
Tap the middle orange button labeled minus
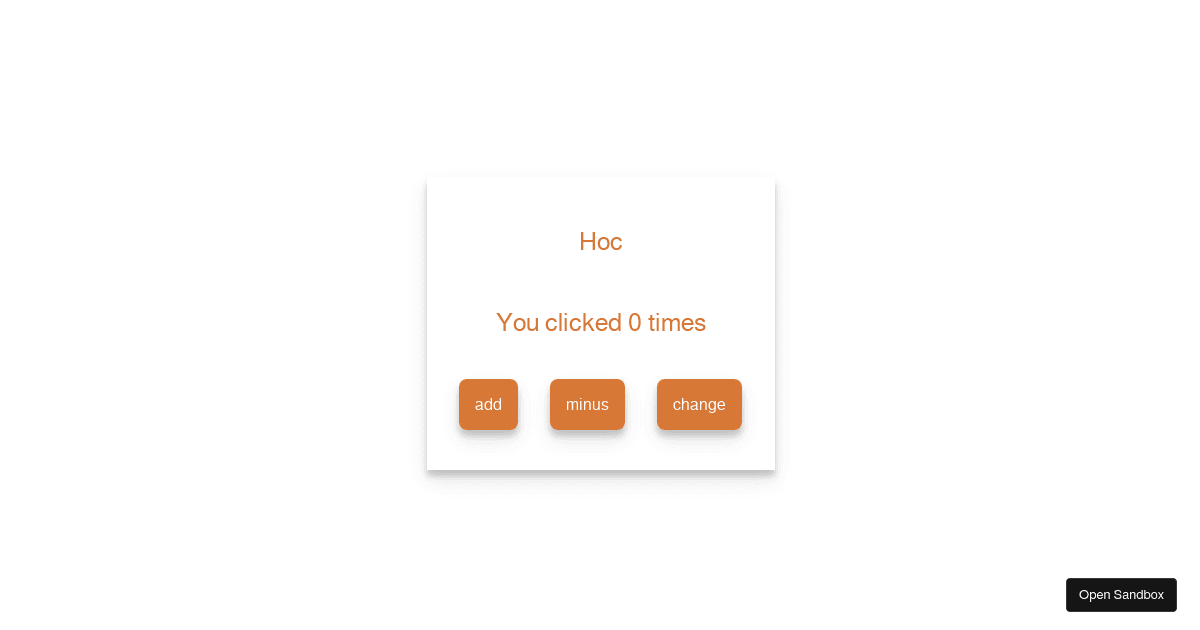click(x=587, y=404)
